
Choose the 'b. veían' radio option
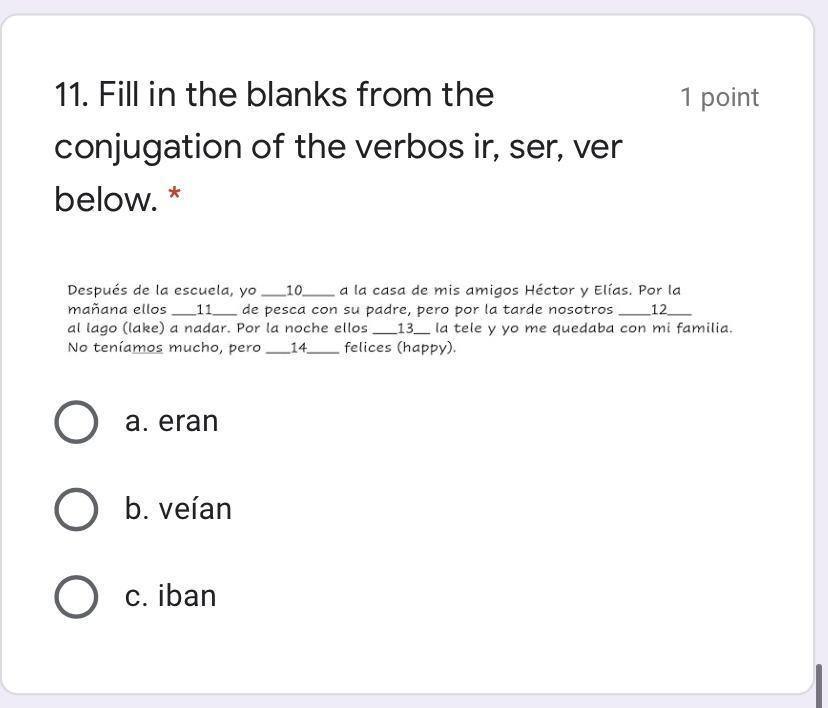76,509
